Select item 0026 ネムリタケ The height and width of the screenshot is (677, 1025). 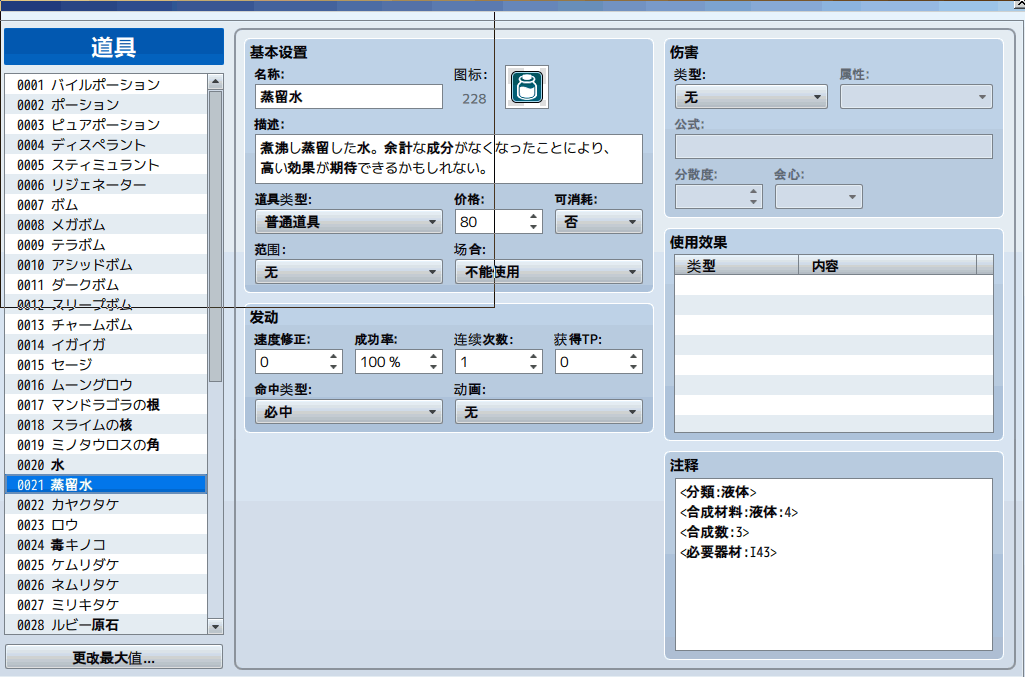[106, 585]
